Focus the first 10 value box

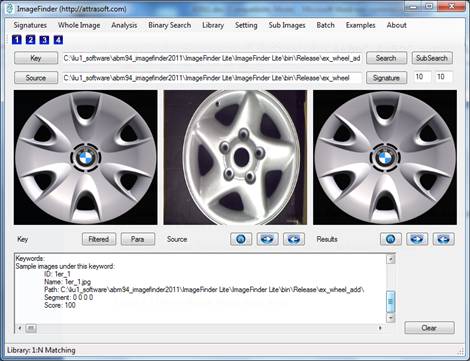pyautogui.click(x=422, y=77)
